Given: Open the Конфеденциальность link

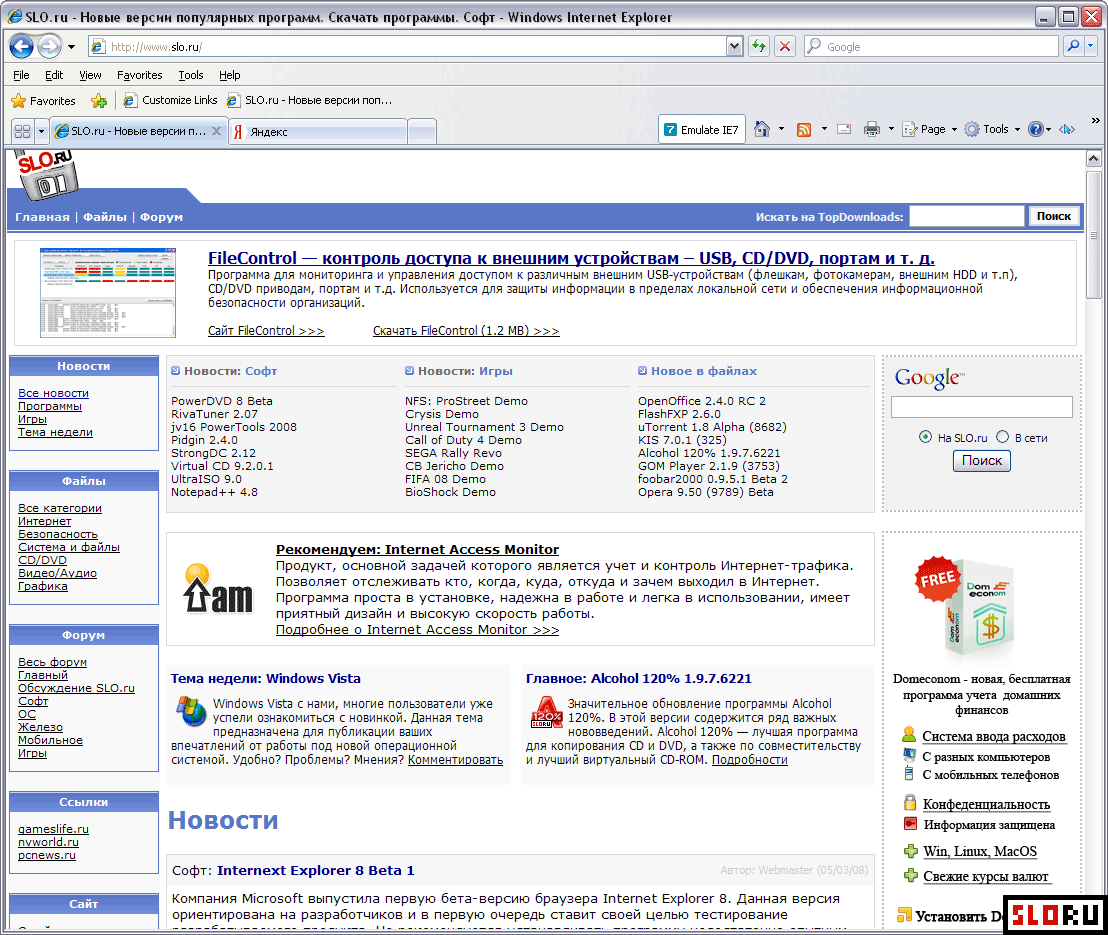Looking at the screenshot, I should tap(986, 804).
